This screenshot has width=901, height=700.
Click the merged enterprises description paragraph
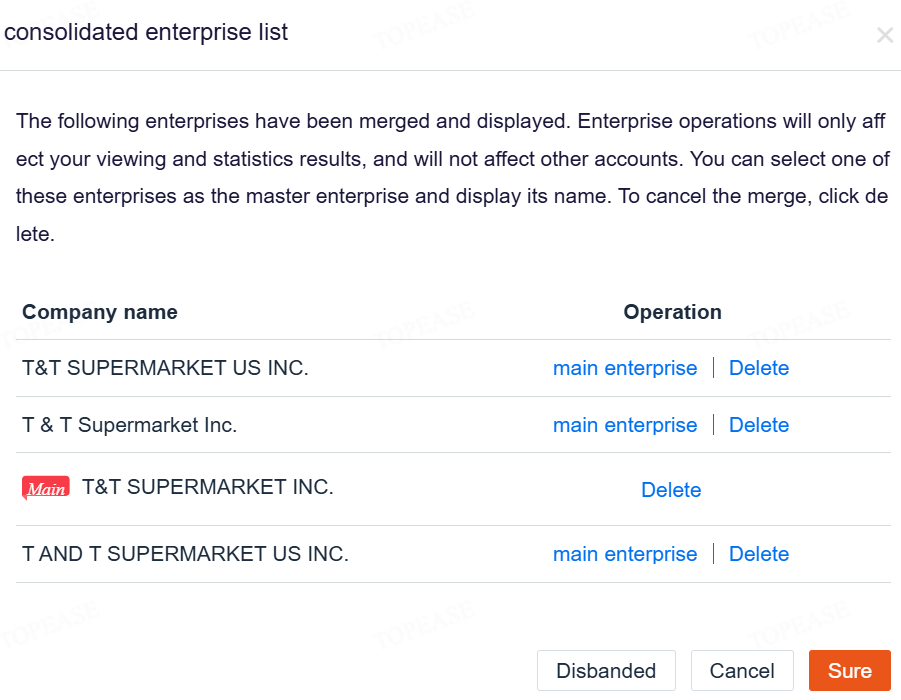pyautogui.click(x=452, y=178)
